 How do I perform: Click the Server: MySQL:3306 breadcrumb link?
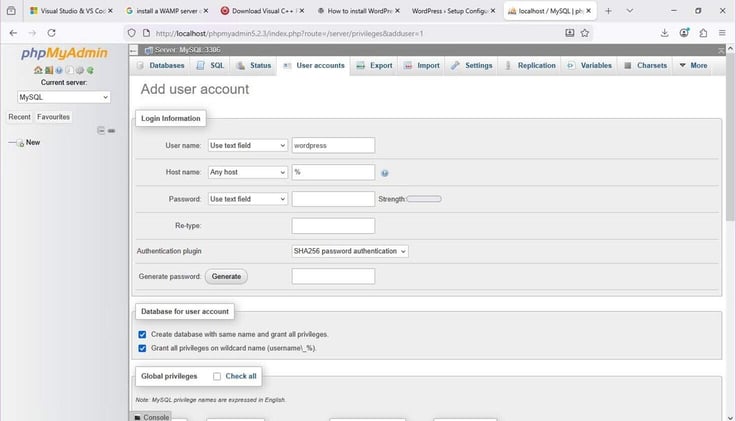click(187, 50)
